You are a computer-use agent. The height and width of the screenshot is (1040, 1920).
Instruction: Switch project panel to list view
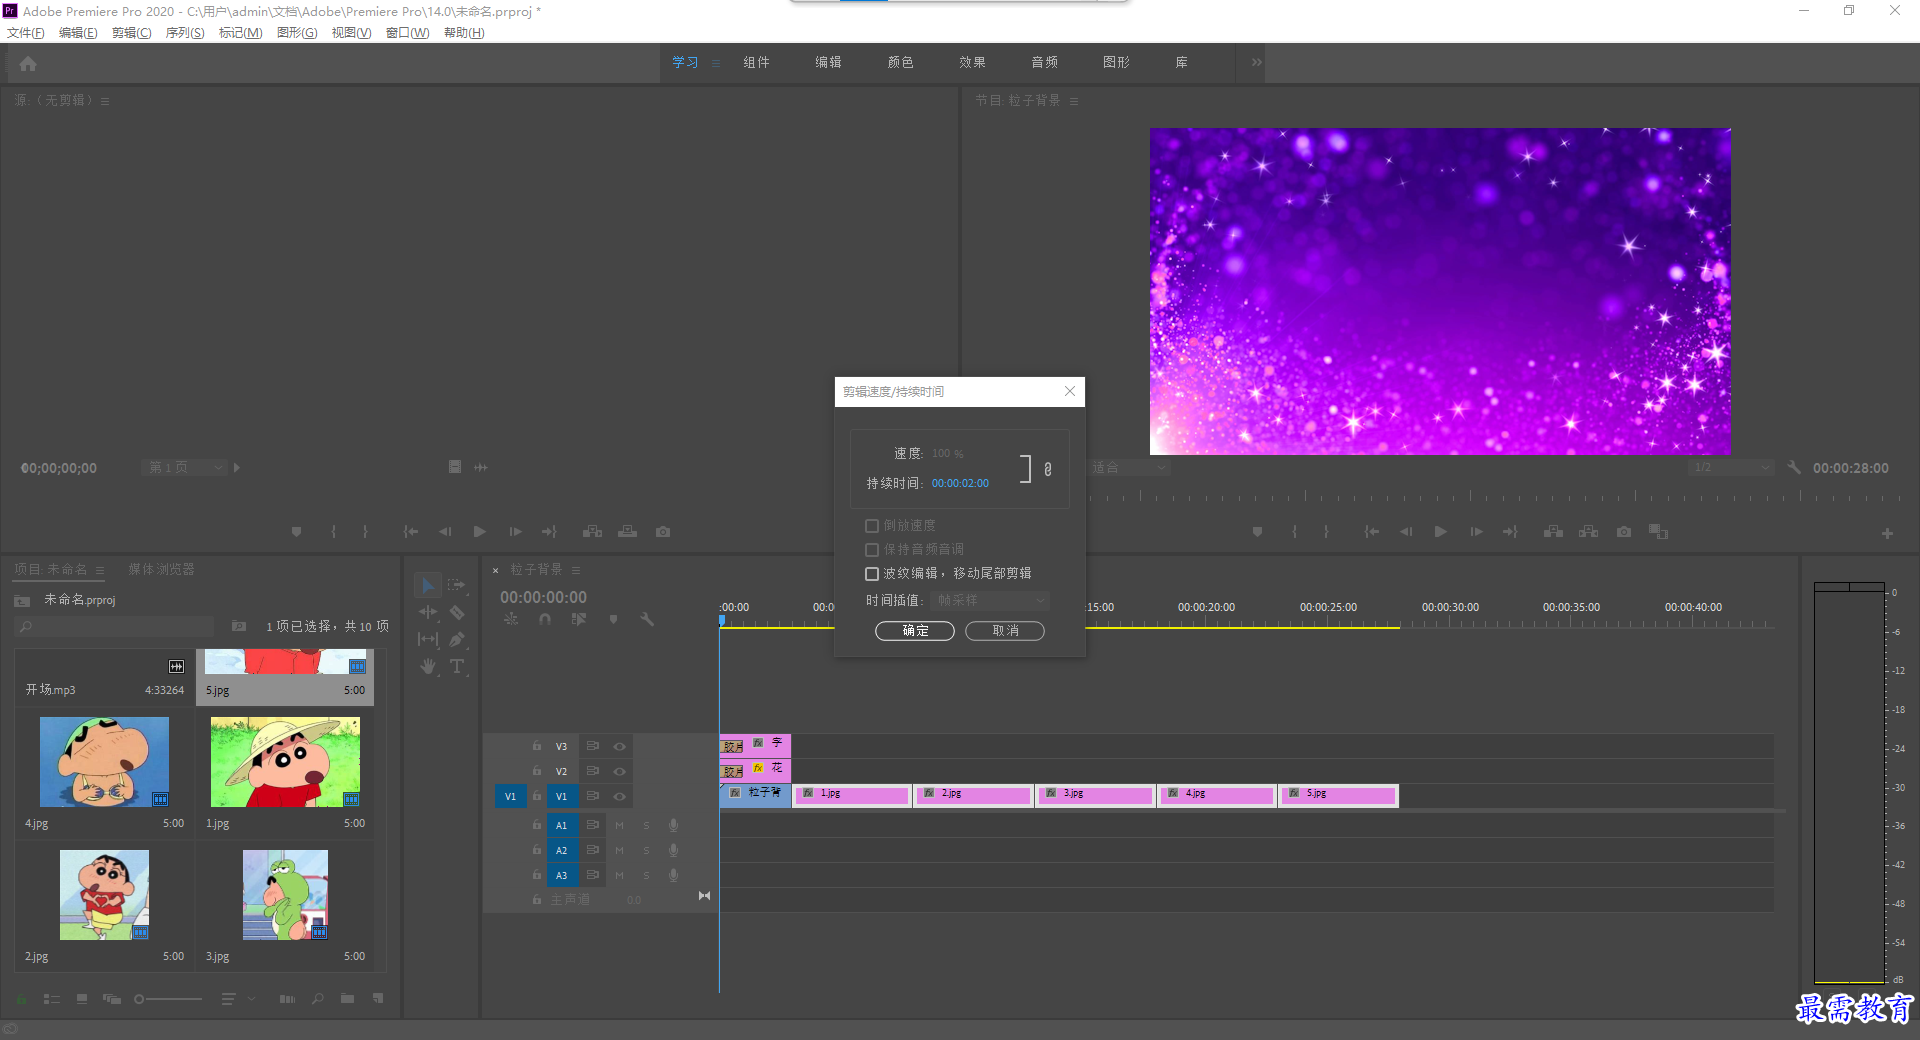[x=52, y=998]
